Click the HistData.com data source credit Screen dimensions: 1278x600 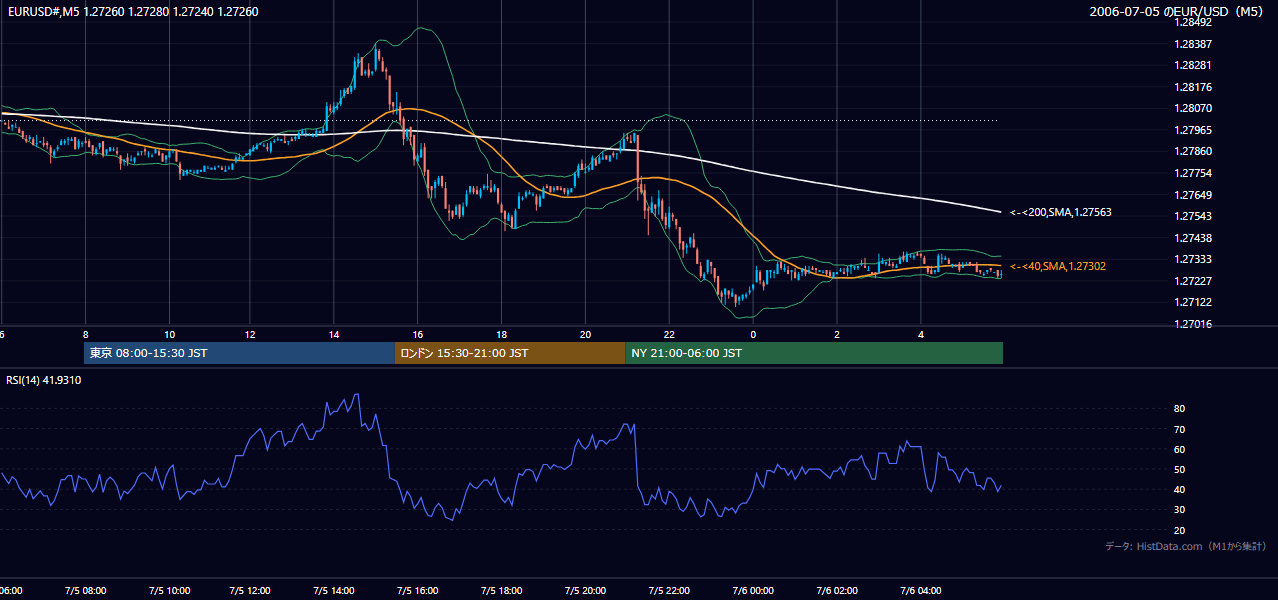tap(1186, 546)
